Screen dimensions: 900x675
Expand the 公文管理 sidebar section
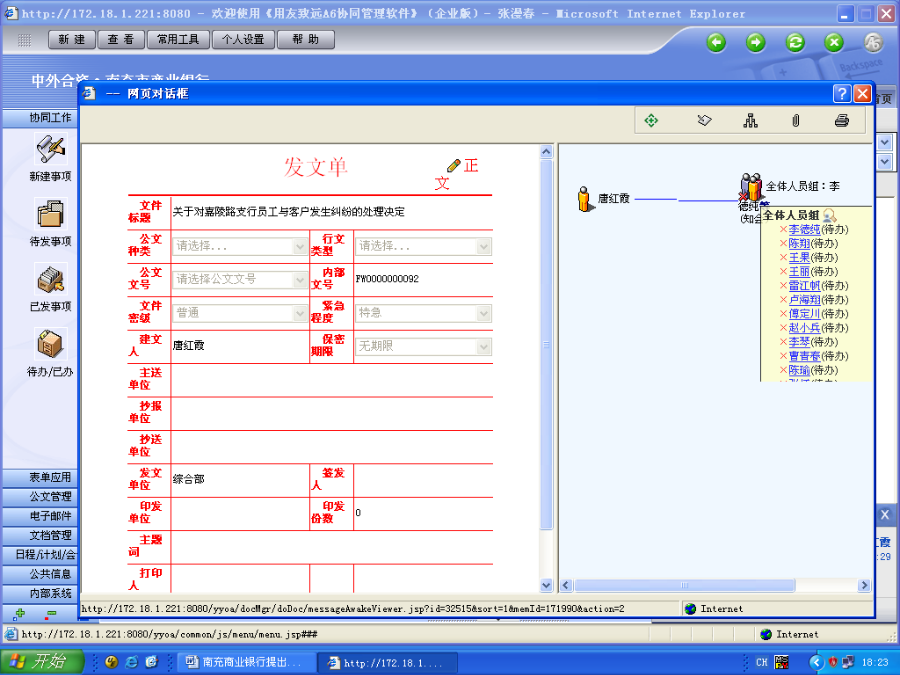40,496
